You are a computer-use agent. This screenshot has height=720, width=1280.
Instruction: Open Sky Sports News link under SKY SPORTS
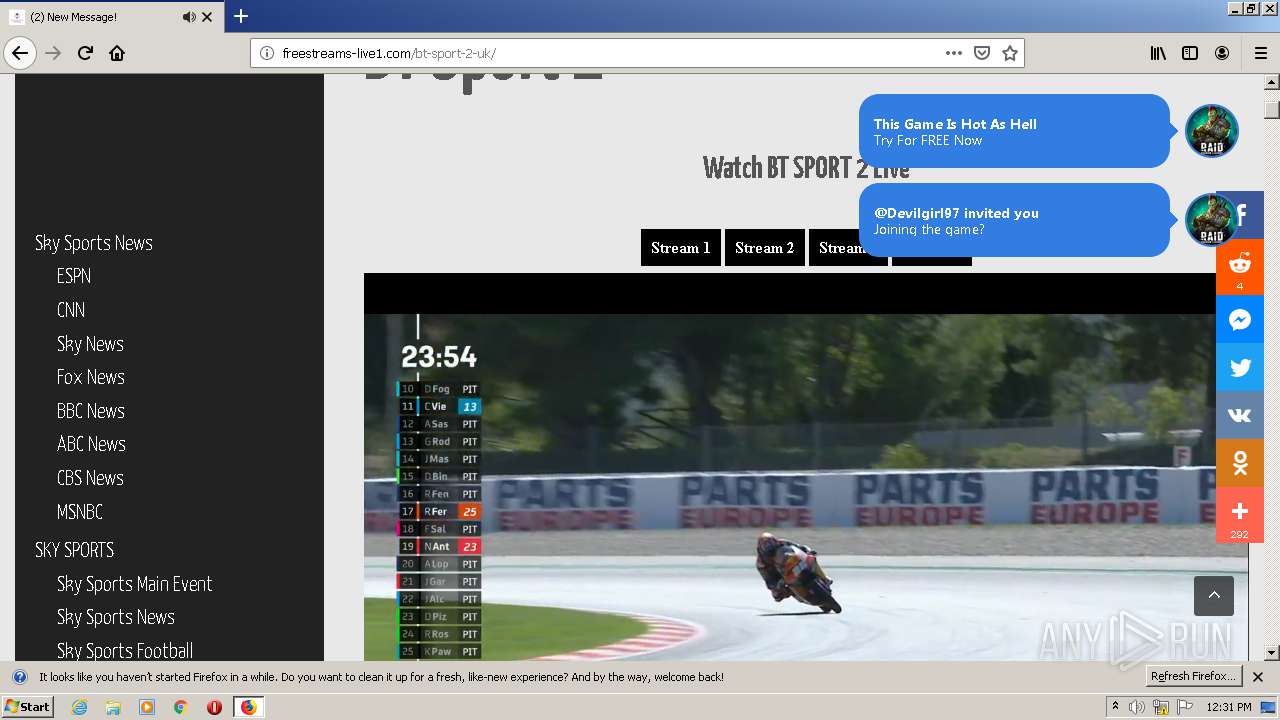(x=116, y=617)
